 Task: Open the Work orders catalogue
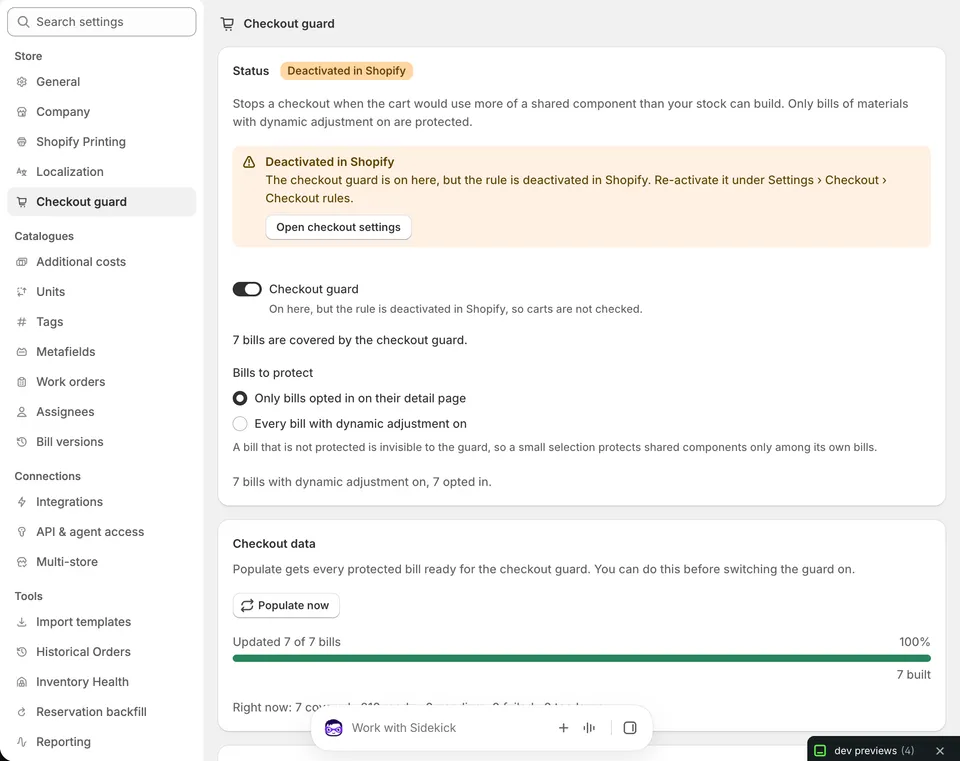102,381
